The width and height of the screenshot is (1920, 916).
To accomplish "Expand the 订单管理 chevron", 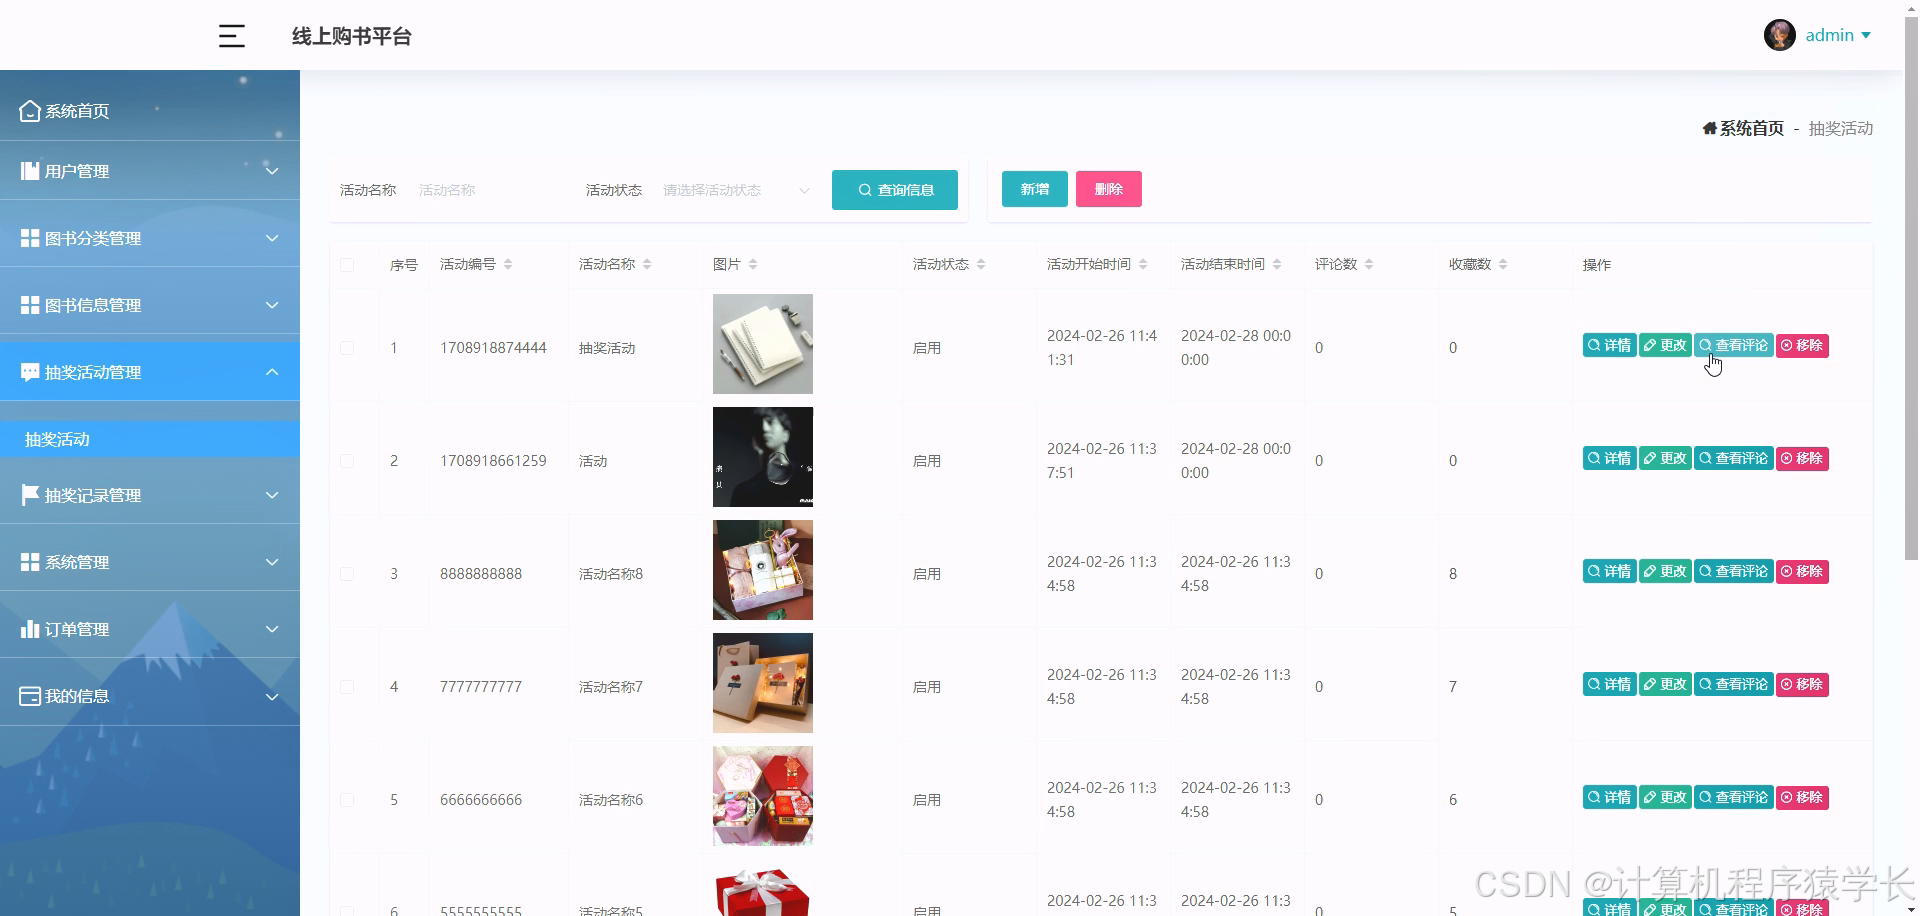I will (272, 629).
